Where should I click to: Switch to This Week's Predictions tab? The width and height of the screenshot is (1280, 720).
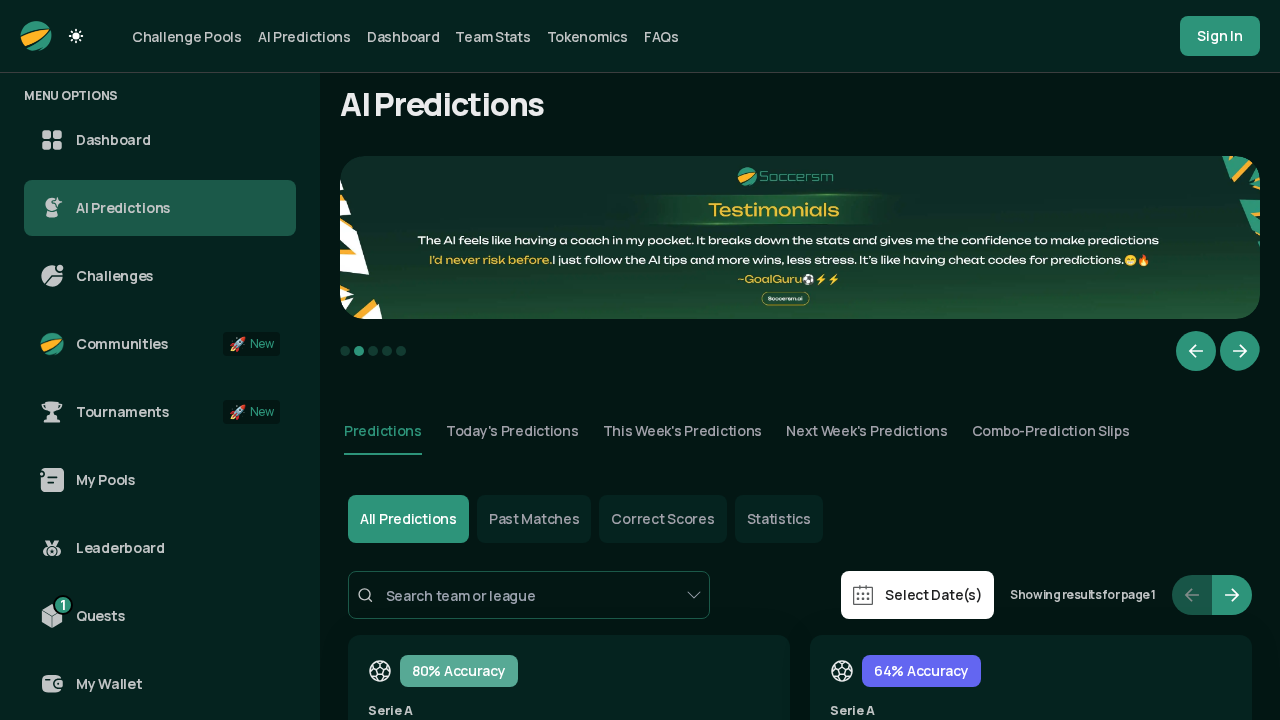tap(682, 431)
